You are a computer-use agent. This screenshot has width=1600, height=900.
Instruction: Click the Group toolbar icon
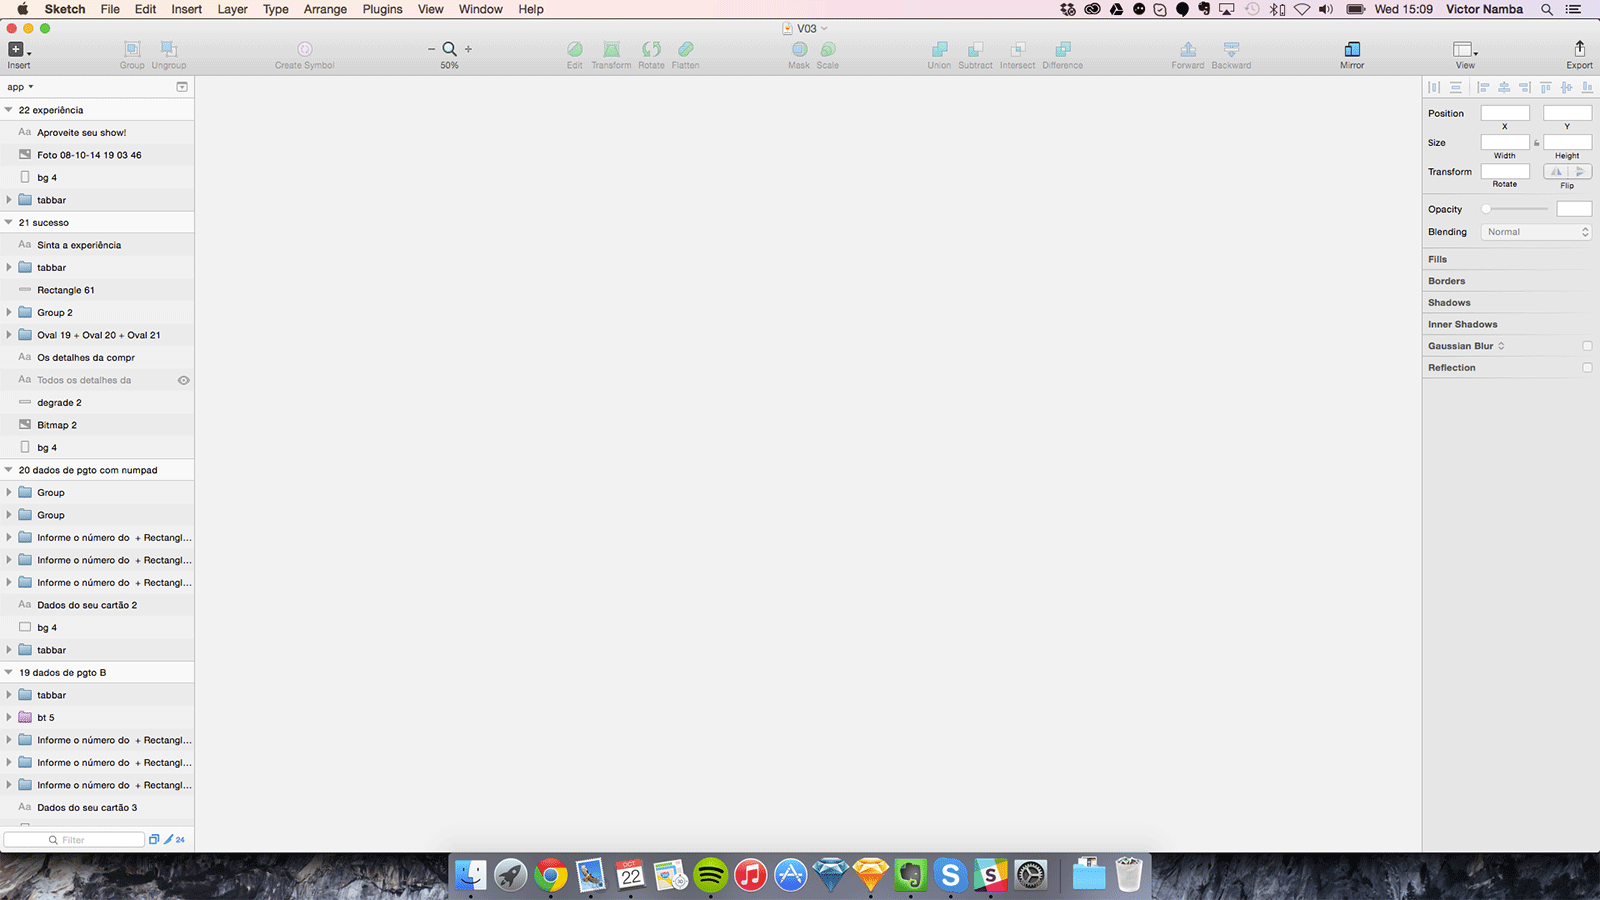132,49
